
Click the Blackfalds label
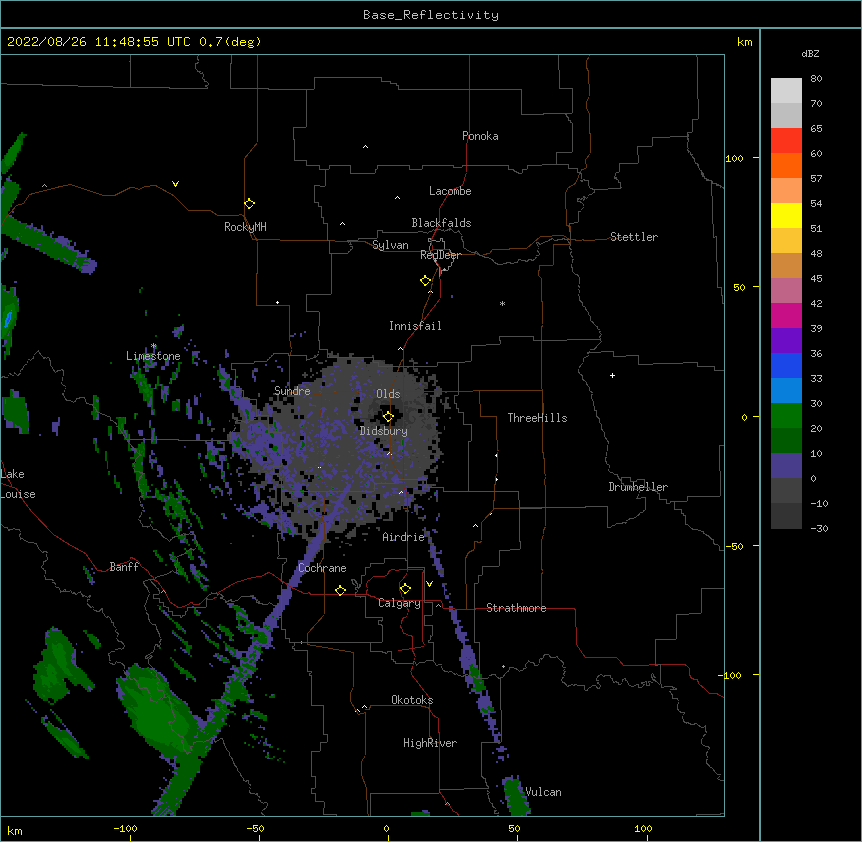(441, 223)
